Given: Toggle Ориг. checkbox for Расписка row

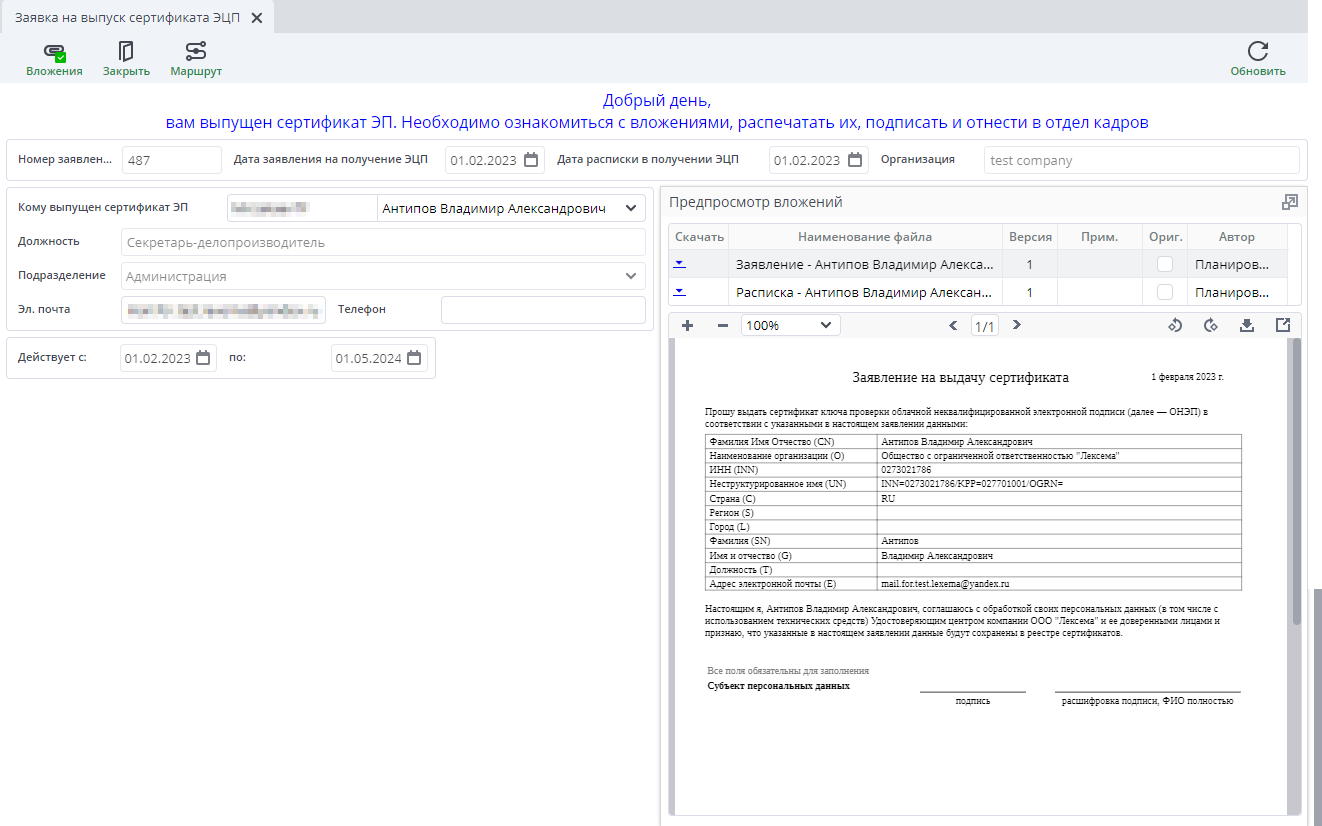Looking at the screenshot, I should [1165, 292].
